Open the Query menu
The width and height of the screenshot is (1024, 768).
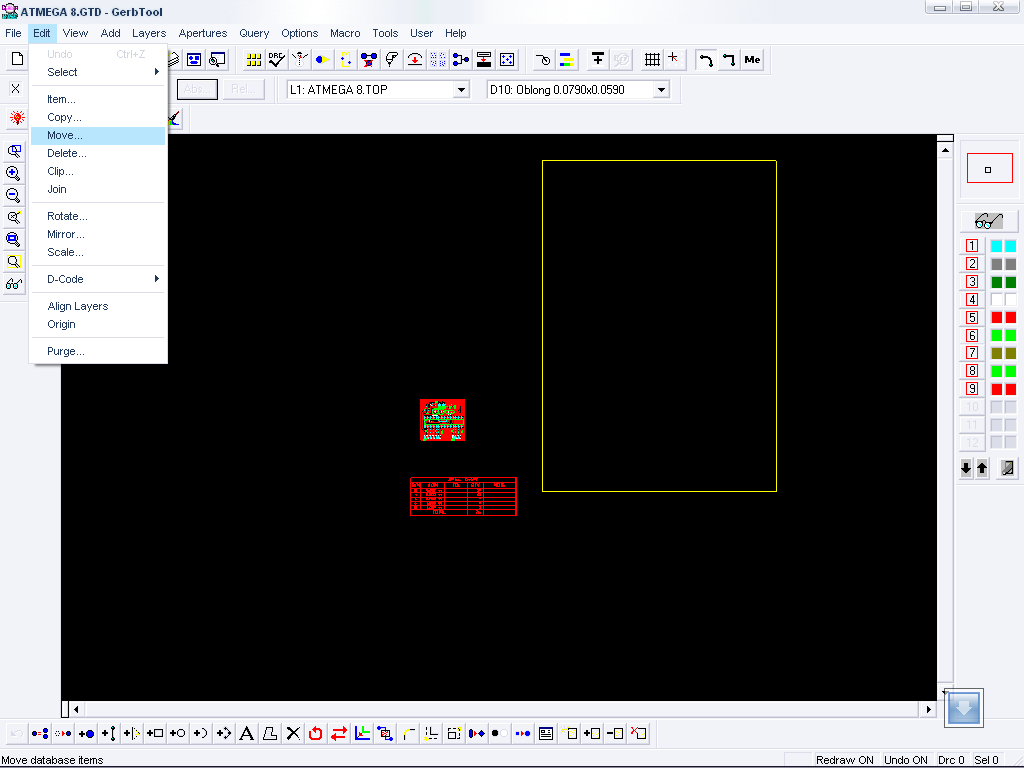click(x=254, y=33)
